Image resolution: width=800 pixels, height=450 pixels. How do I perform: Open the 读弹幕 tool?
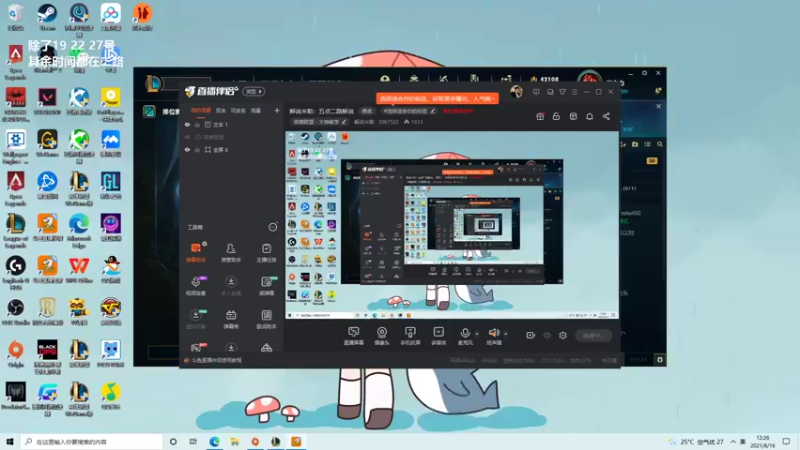[x=266, y=286]
